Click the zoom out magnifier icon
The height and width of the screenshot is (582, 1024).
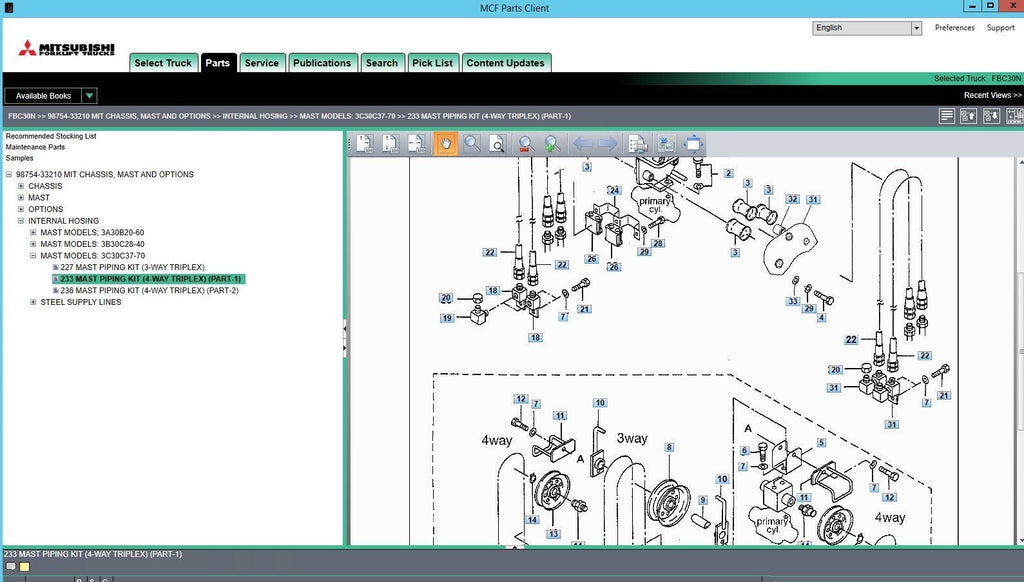[x=525, y=144]
